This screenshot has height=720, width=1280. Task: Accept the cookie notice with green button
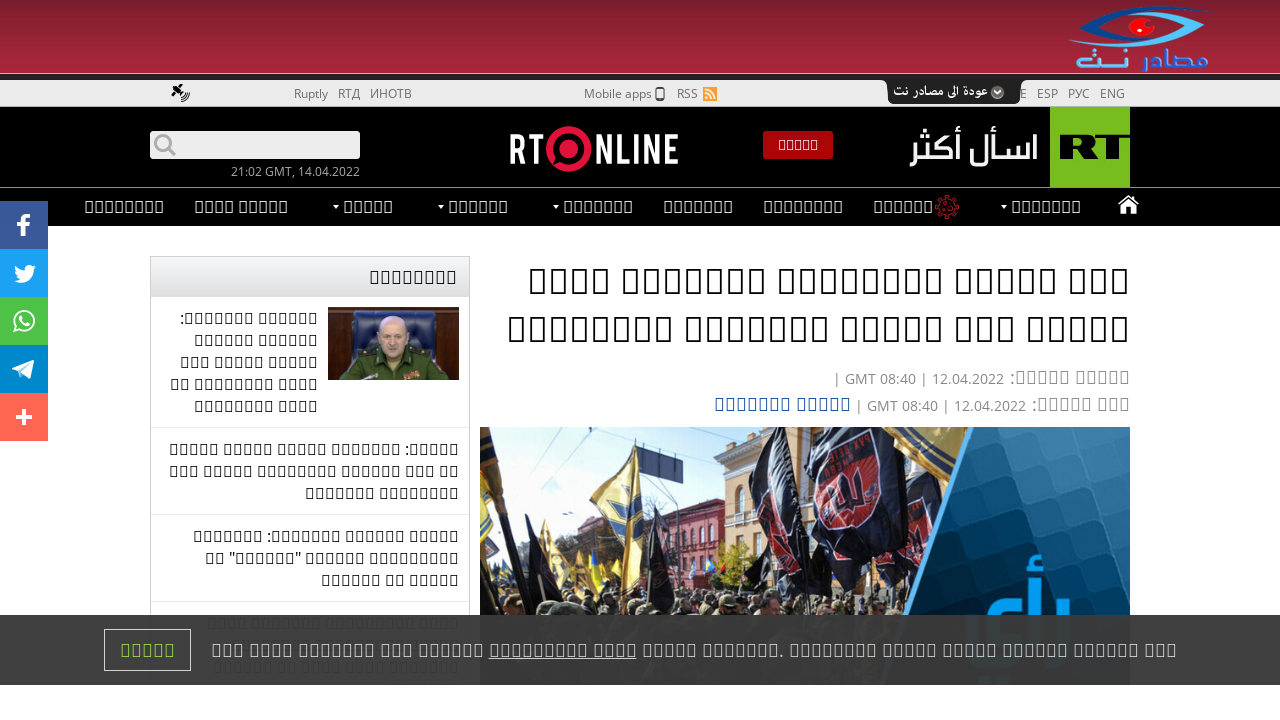pyautogui.click(x=147, y=650)
